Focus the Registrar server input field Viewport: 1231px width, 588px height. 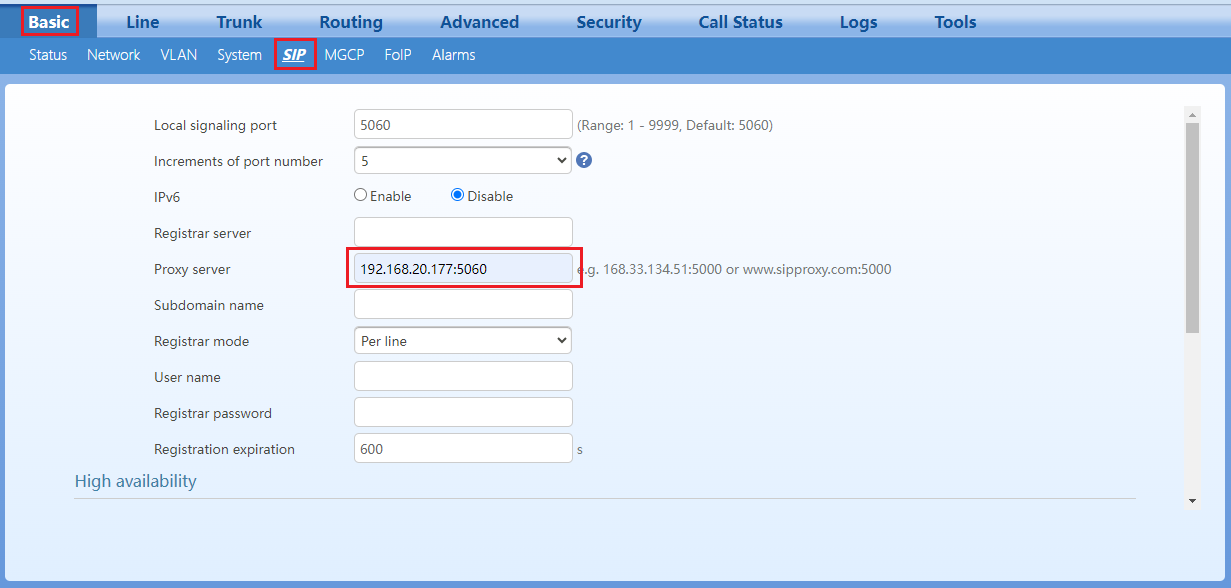[x=462, y=232]
